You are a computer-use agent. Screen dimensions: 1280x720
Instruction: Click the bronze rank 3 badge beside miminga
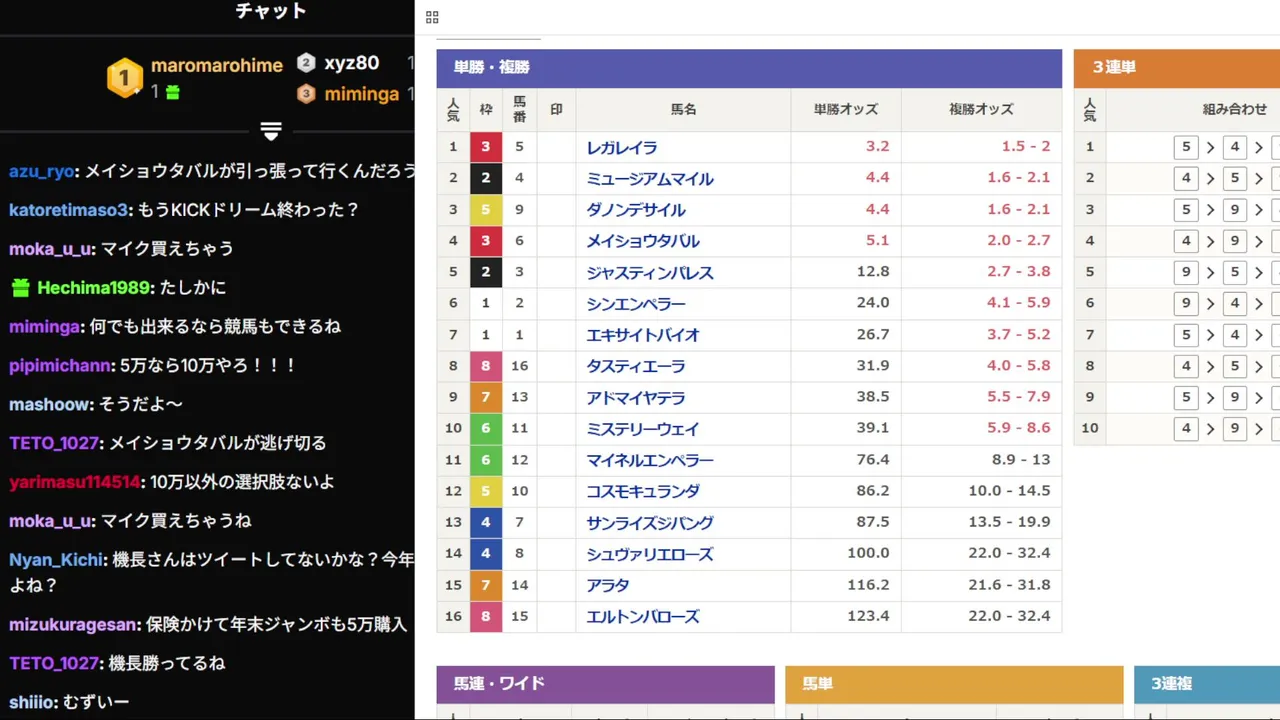click(x=306, y=94)
